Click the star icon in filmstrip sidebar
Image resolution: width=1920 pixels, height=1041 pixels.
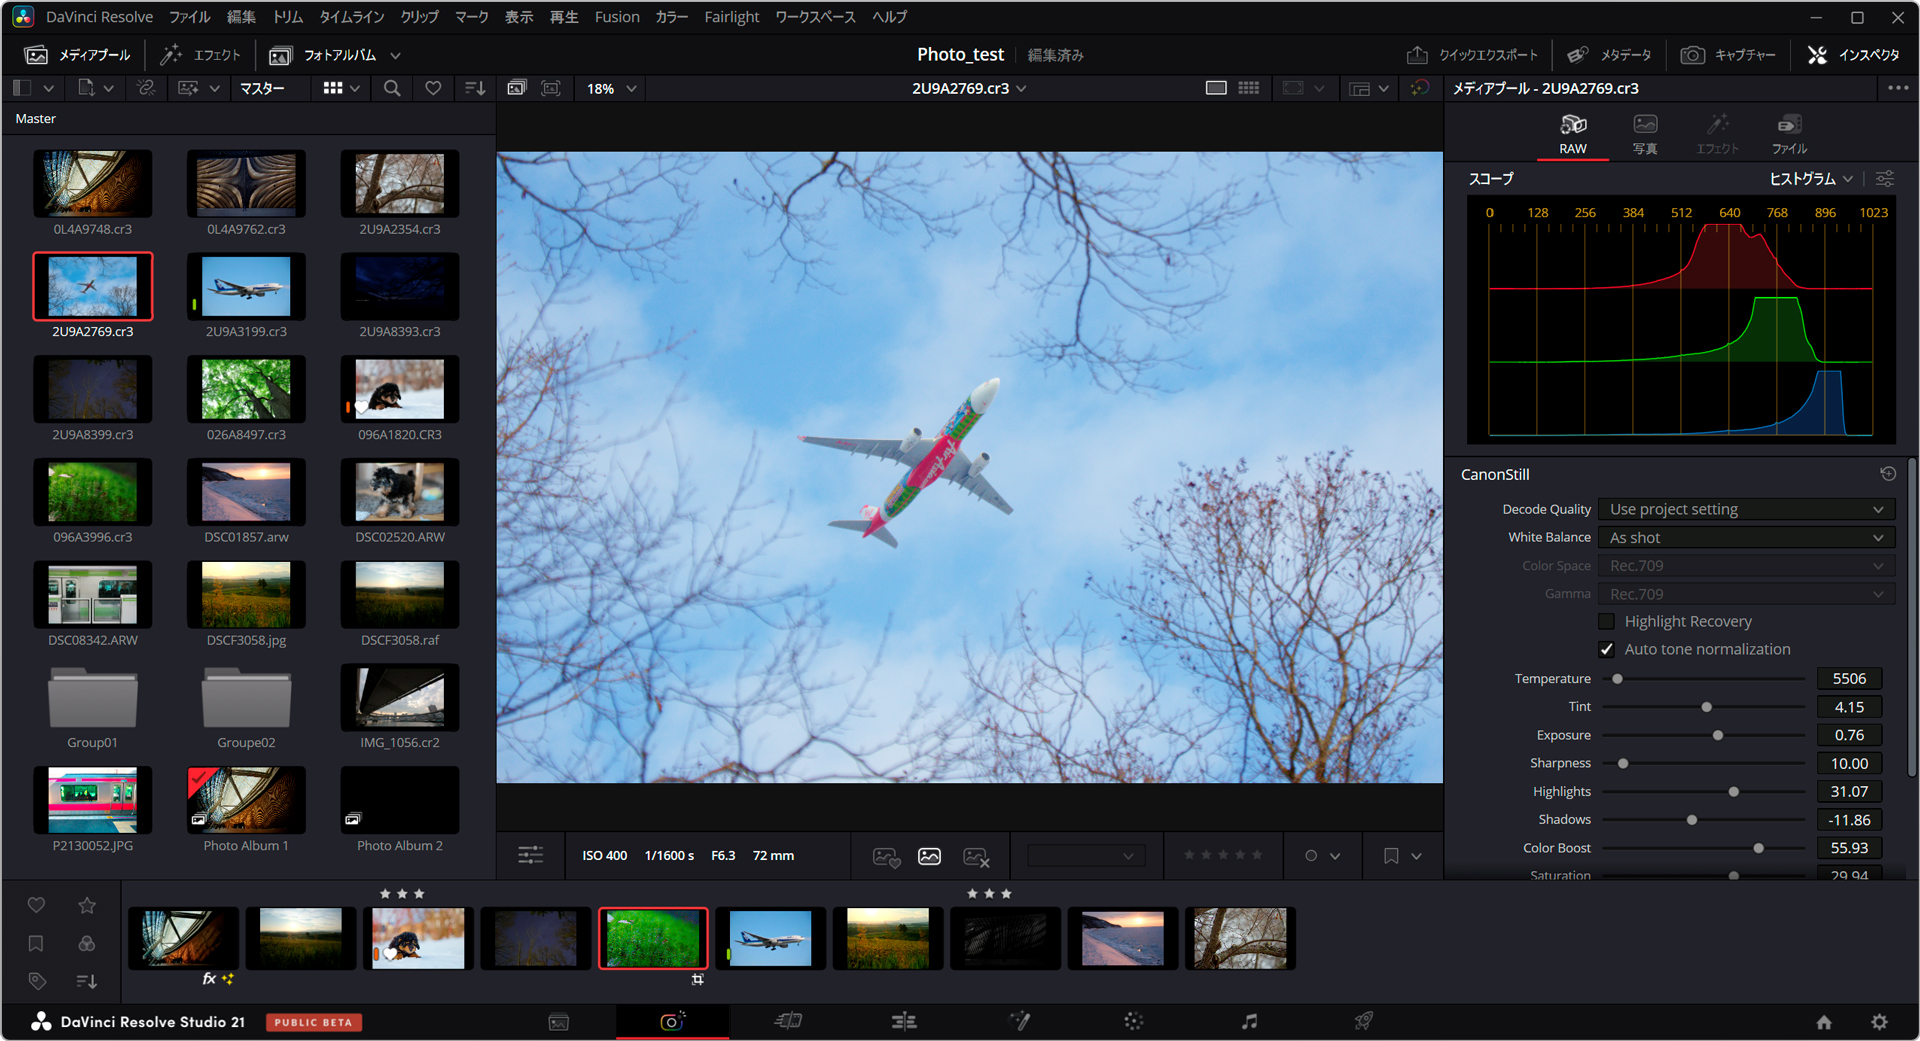[x=87, y=905]
